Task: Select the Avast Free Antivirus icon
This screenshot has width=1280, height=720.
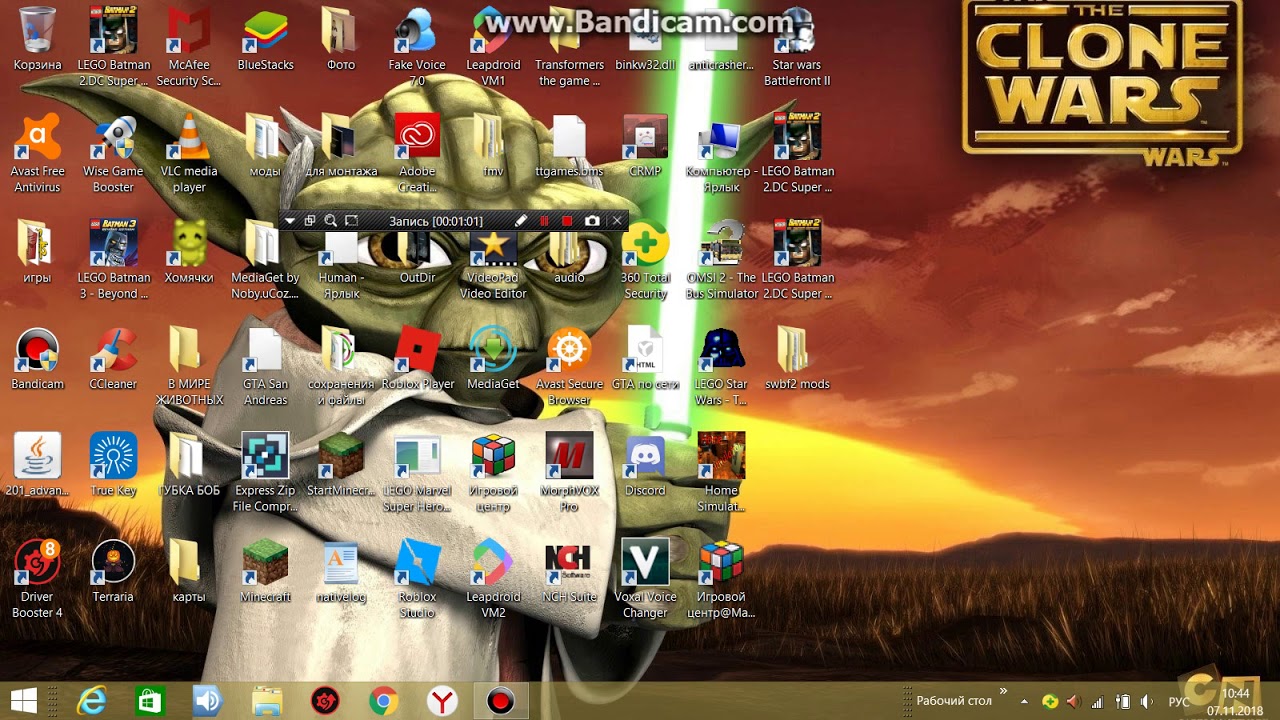Action: click(x=37, y=153)
